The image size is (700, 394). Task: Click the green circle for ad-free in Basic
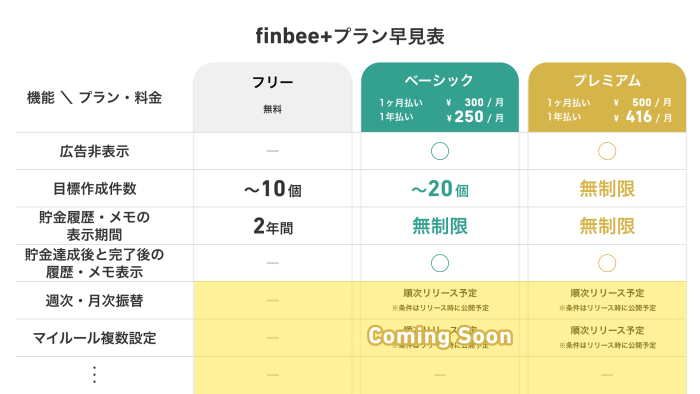pos(440,151)
